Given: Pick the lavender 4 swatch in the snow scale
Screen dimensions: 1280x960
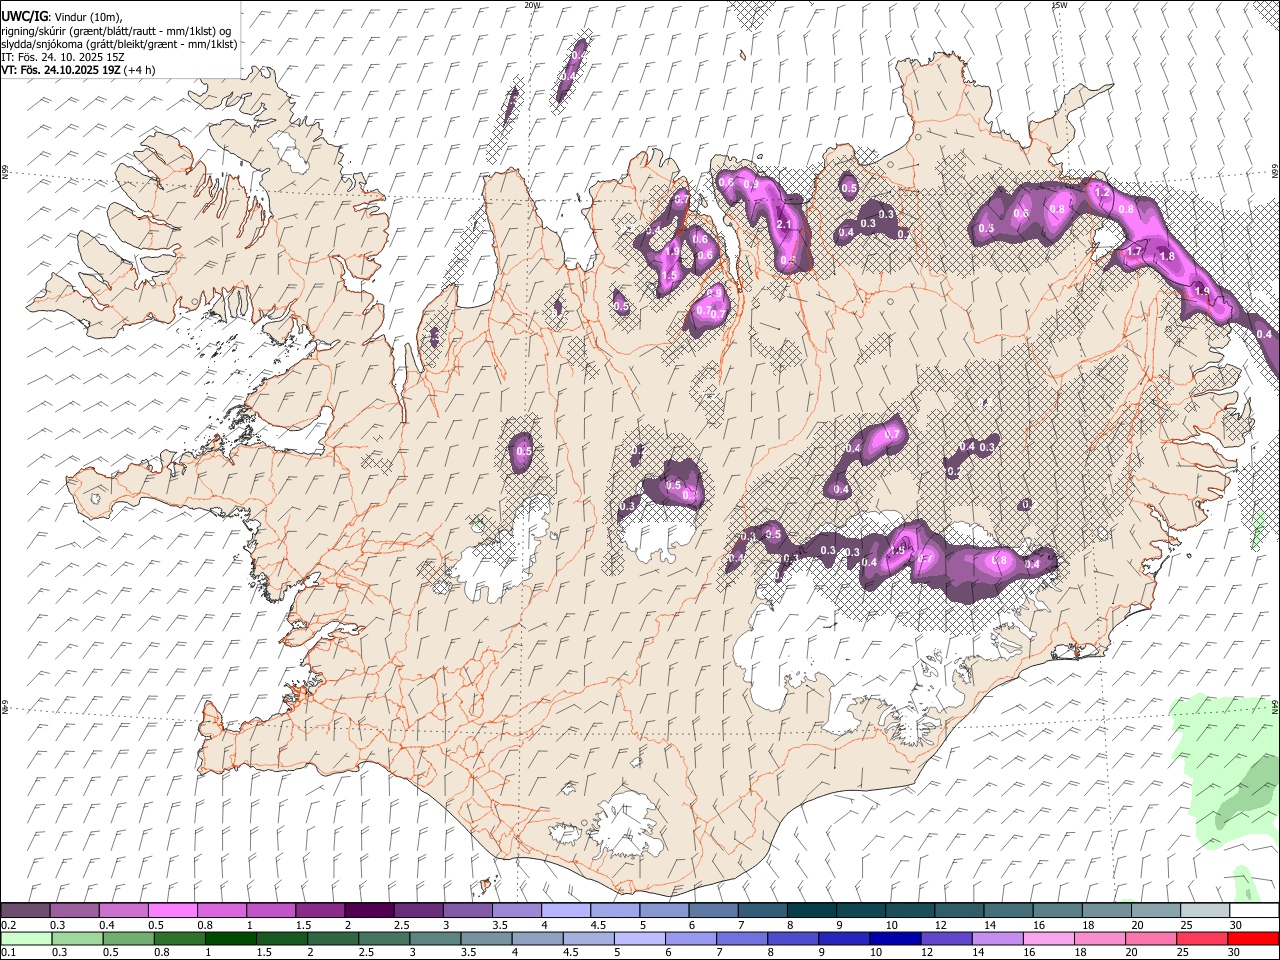Looking at the screenshot, I should (565, 911).
